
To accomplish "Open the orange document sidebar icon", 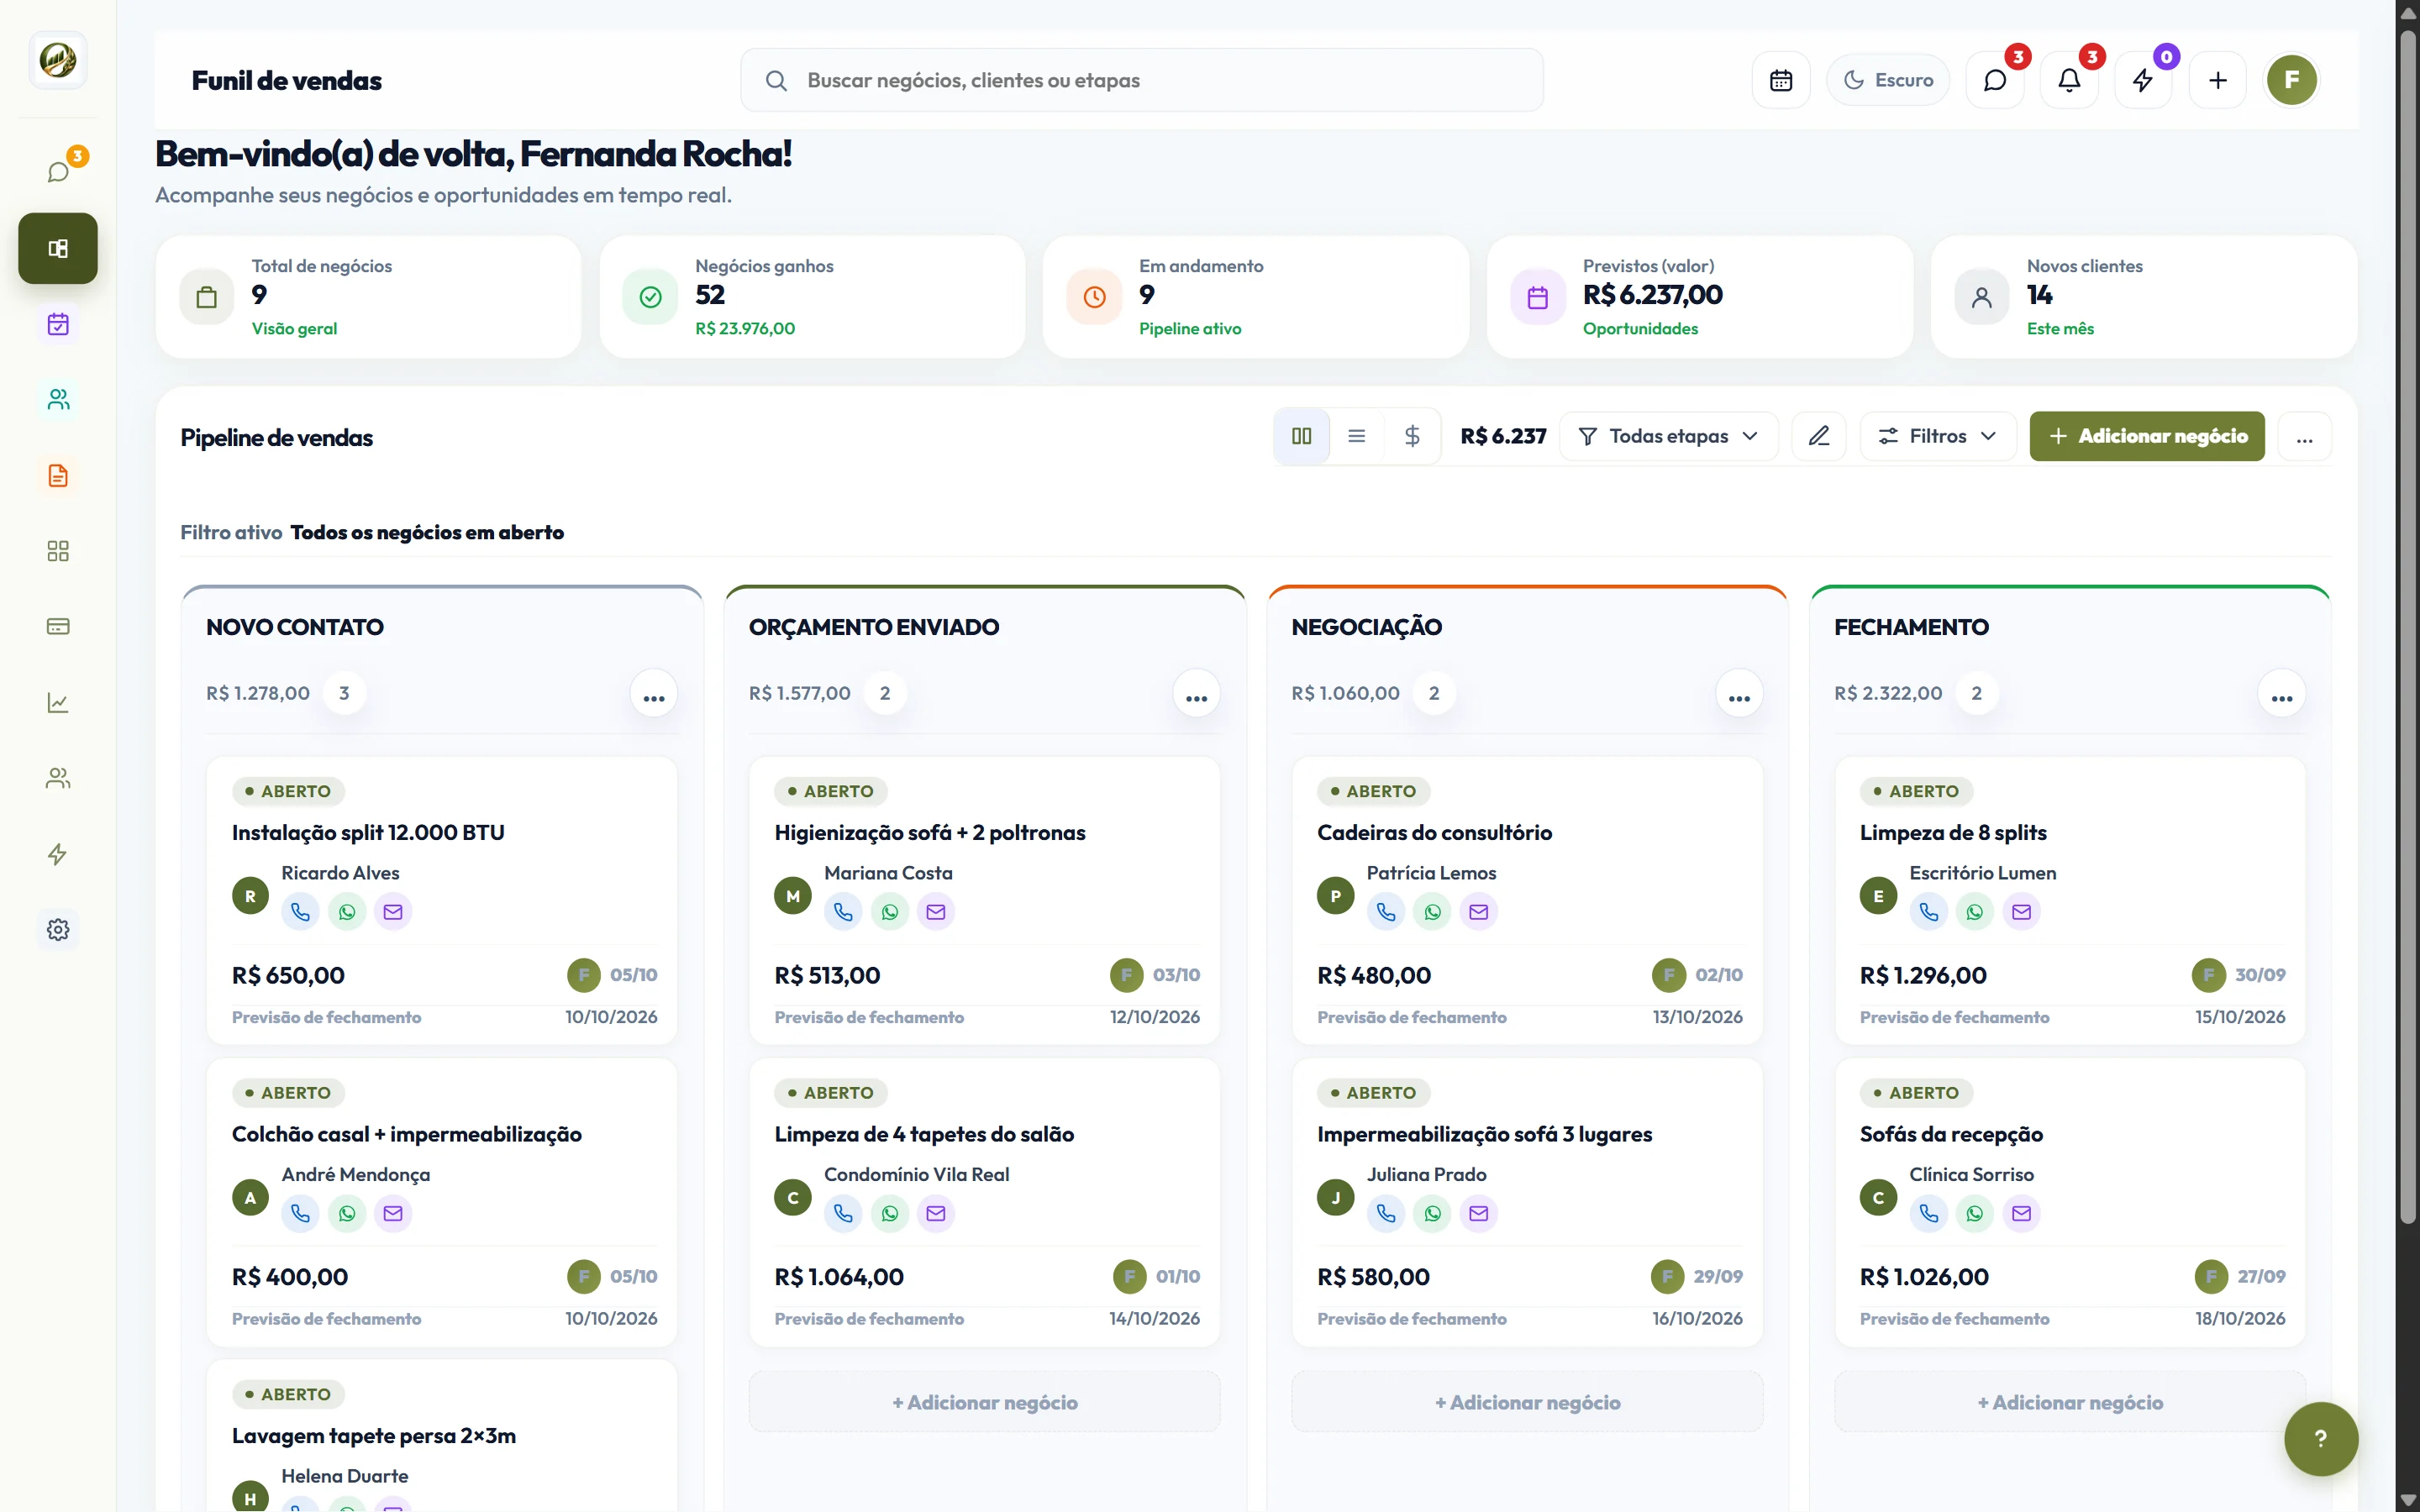I will click(58, 475).
